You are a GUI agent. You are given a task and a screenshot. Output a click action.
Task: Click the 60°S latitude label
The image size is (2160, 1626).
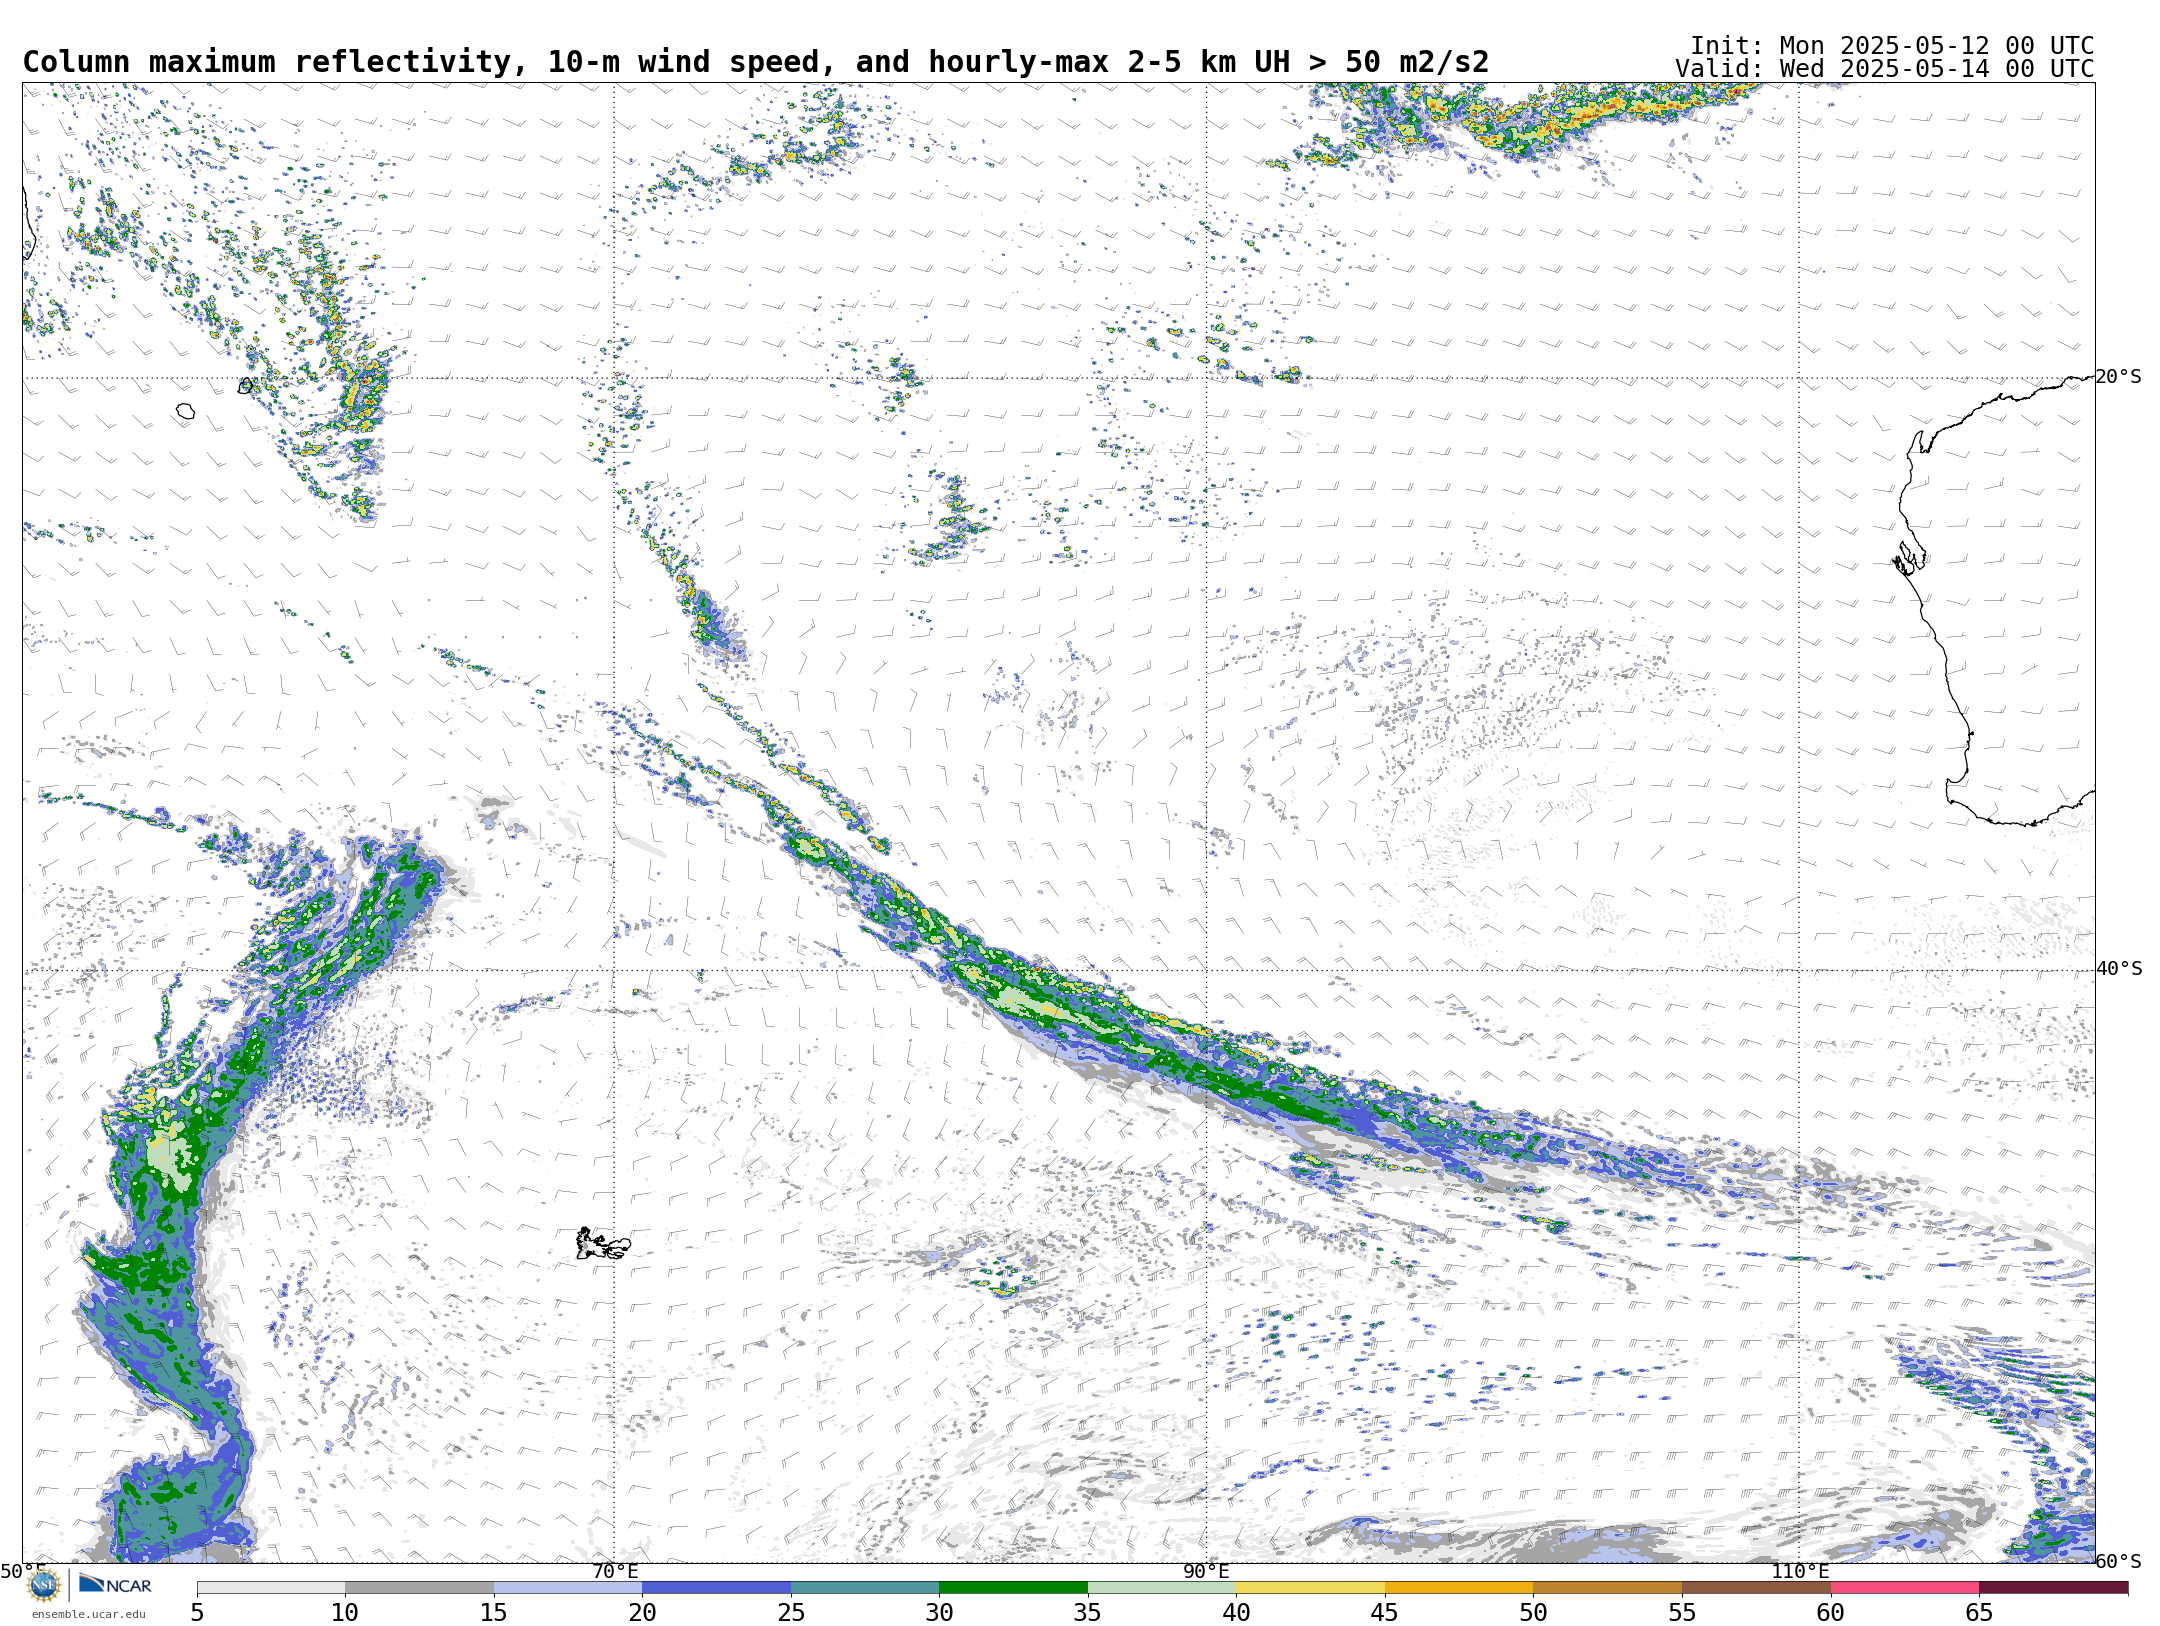(x=2118, y=1561)
